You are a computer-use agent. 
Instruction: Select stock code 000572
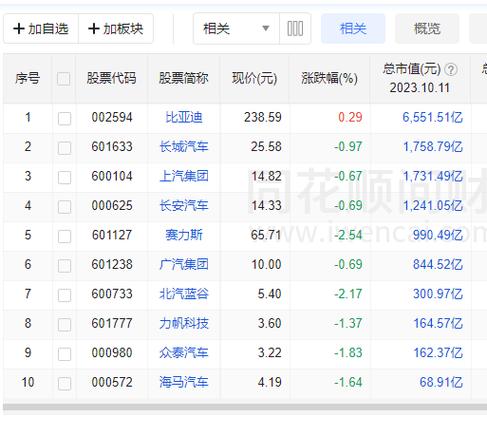click(112, 382)
